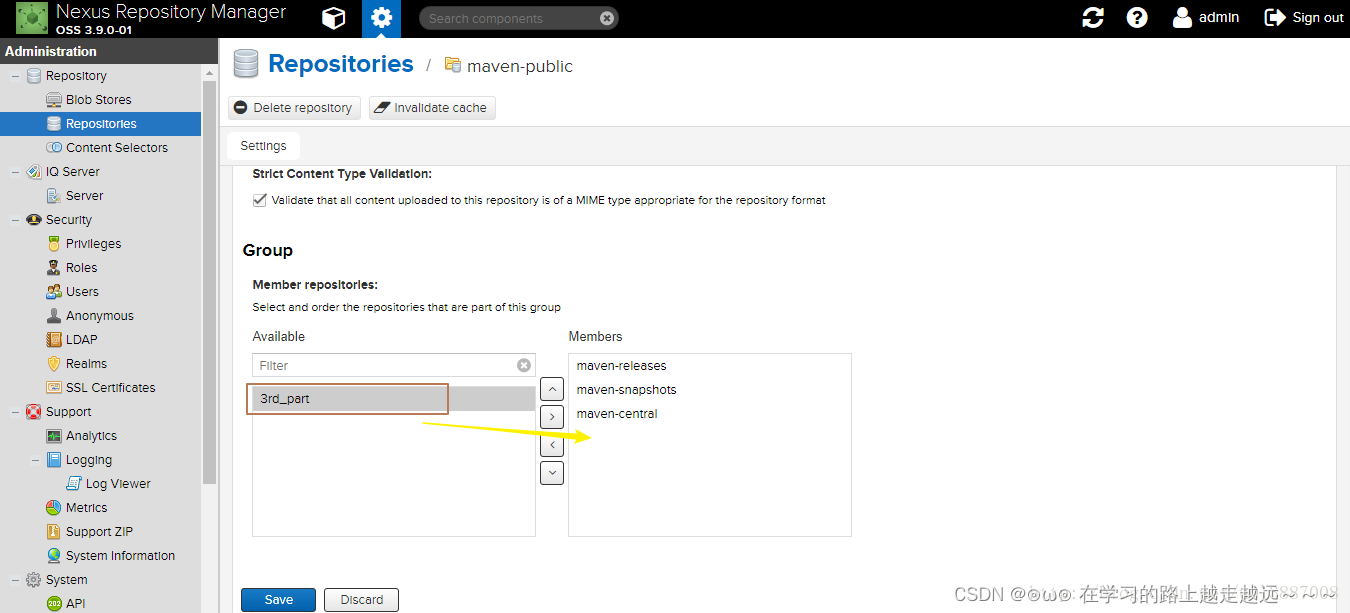The image size is (1350, 613).
Task: Select the Settings tab
Action: (x=263, y=146)
